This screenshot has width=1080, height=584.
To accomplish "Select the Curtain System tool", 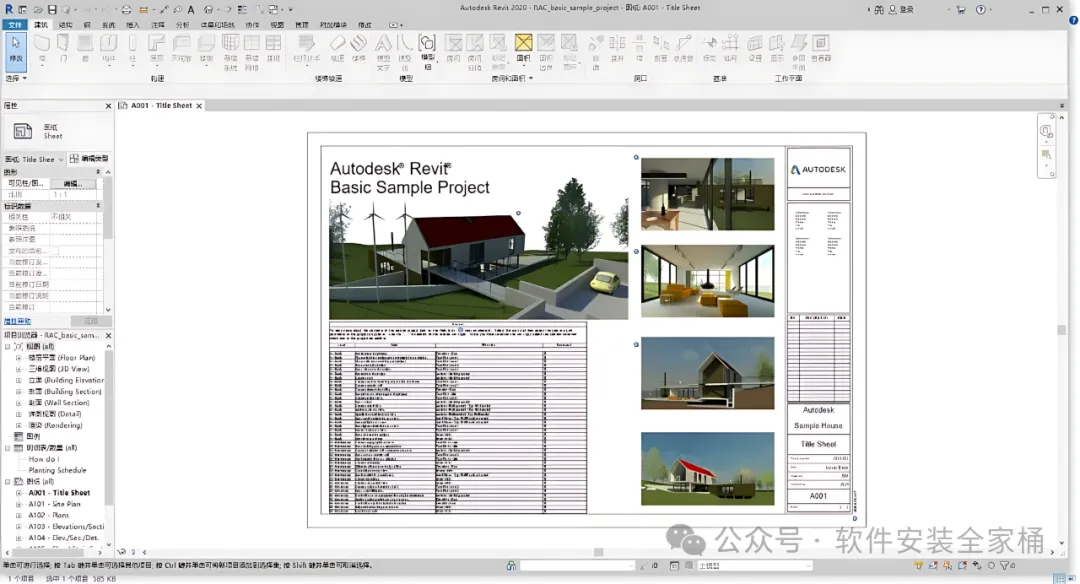I will pyautogui.click(x=230, y=52).
